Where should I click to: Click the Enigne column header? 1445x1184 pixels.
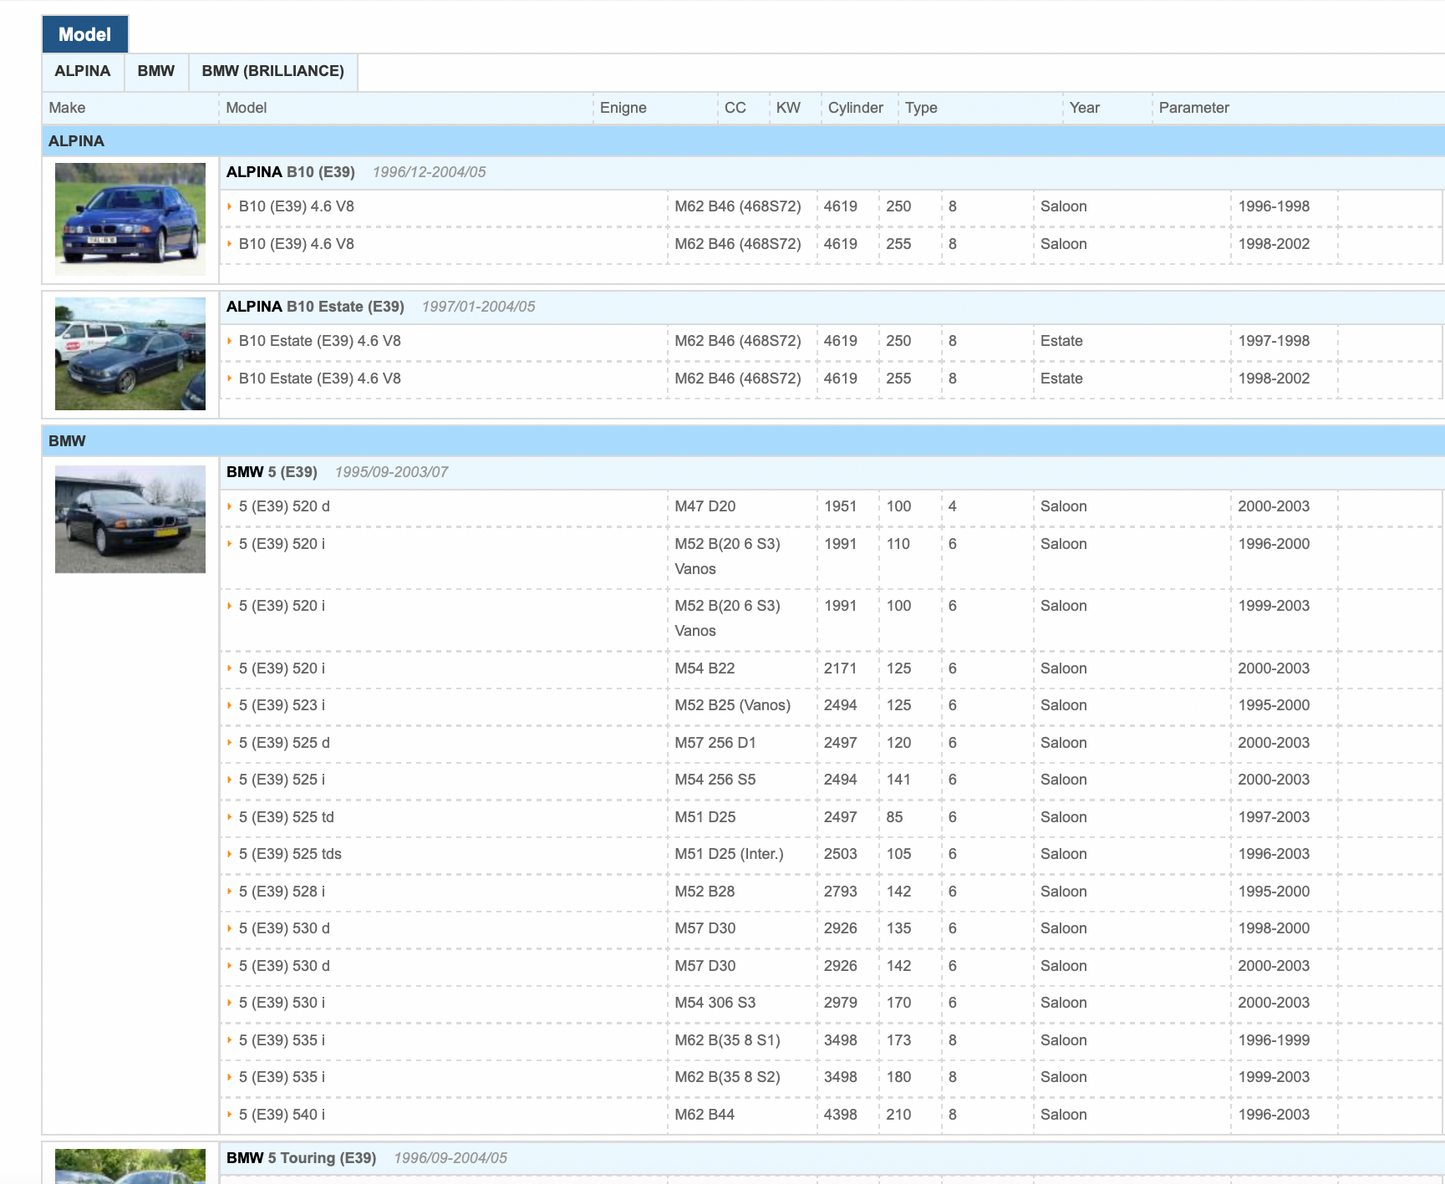623,108
